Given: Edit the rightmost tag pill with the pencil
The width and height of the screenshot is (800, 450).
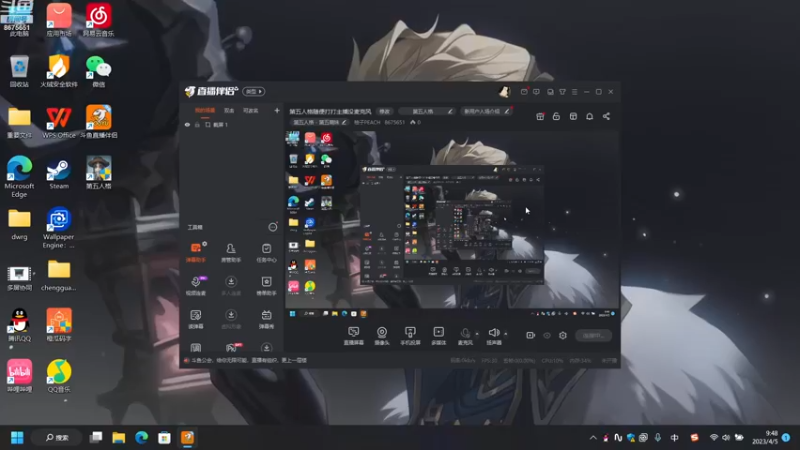Looking at the screenshot, I should pyautogui.click(x=485, y=111).
